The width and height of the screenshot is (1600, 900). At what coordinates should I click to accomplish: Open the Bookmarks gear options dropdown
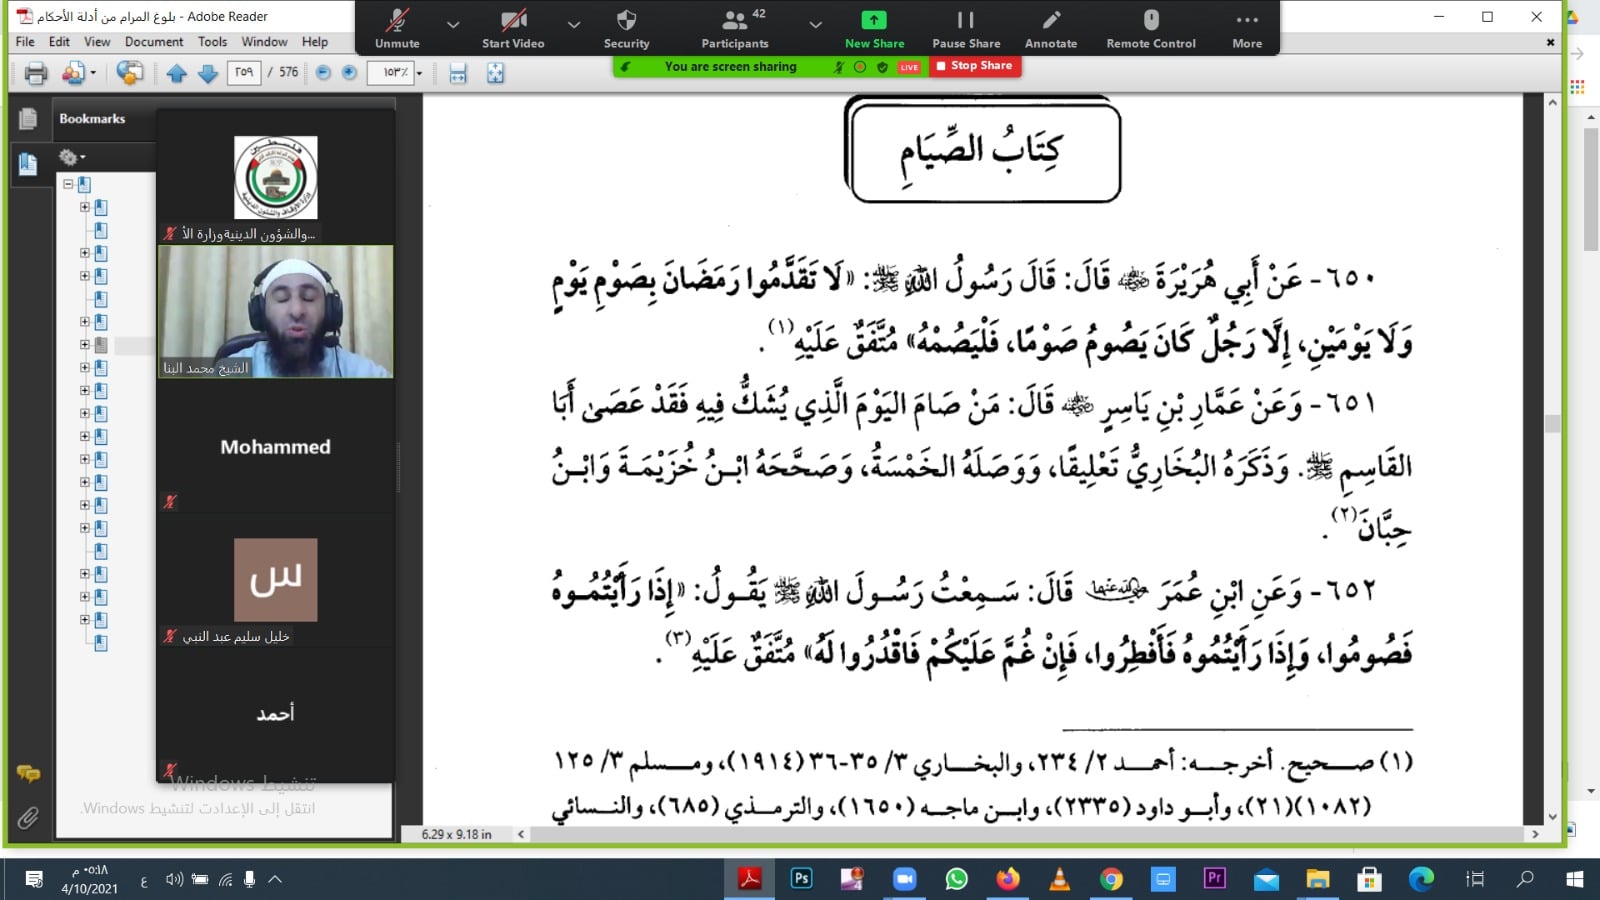point(72,157)
